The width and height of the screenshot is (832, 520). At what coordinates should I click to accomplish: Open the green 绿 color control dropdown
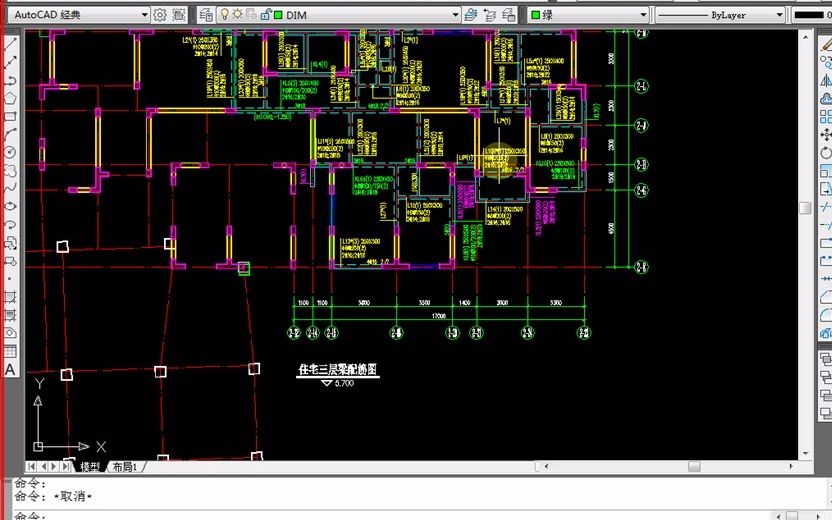[x=588, y=15]
